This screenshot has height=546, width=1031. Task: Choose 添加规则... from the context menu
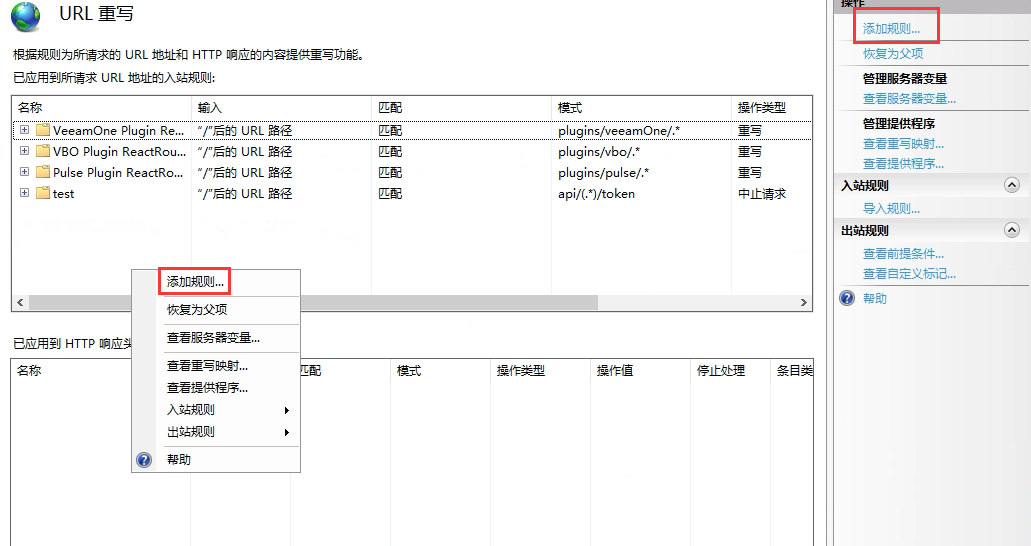coord(195,282)
